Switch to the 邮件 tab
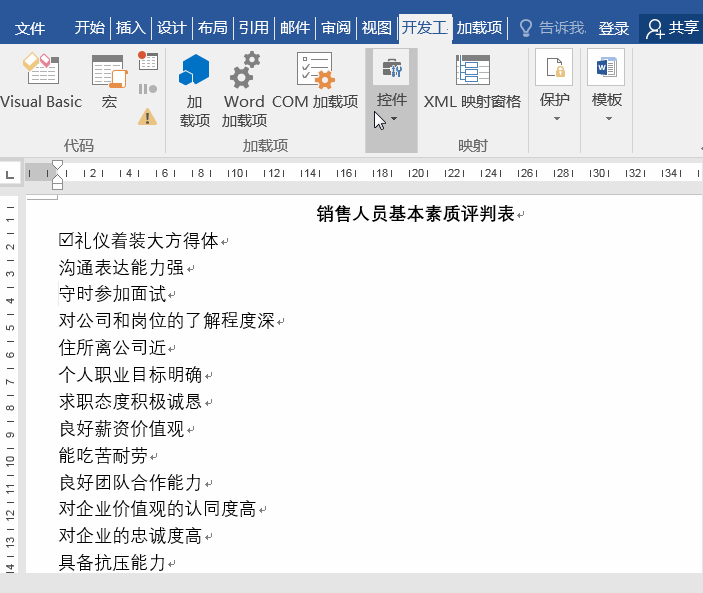 (x=295, y=28)
